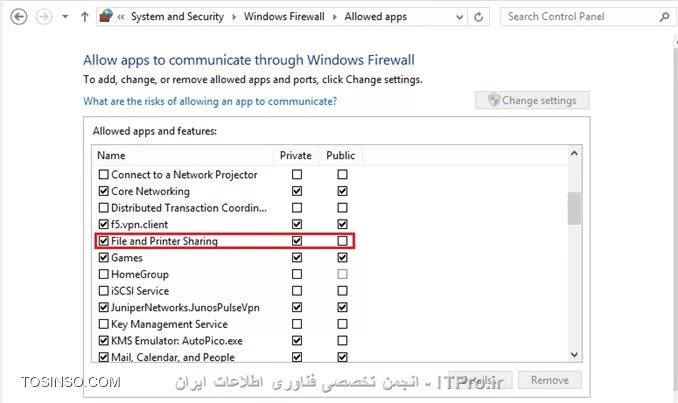The image size is (678, 403).
Task: Uncheck Private box for Games
Action: tap(297, 257)
